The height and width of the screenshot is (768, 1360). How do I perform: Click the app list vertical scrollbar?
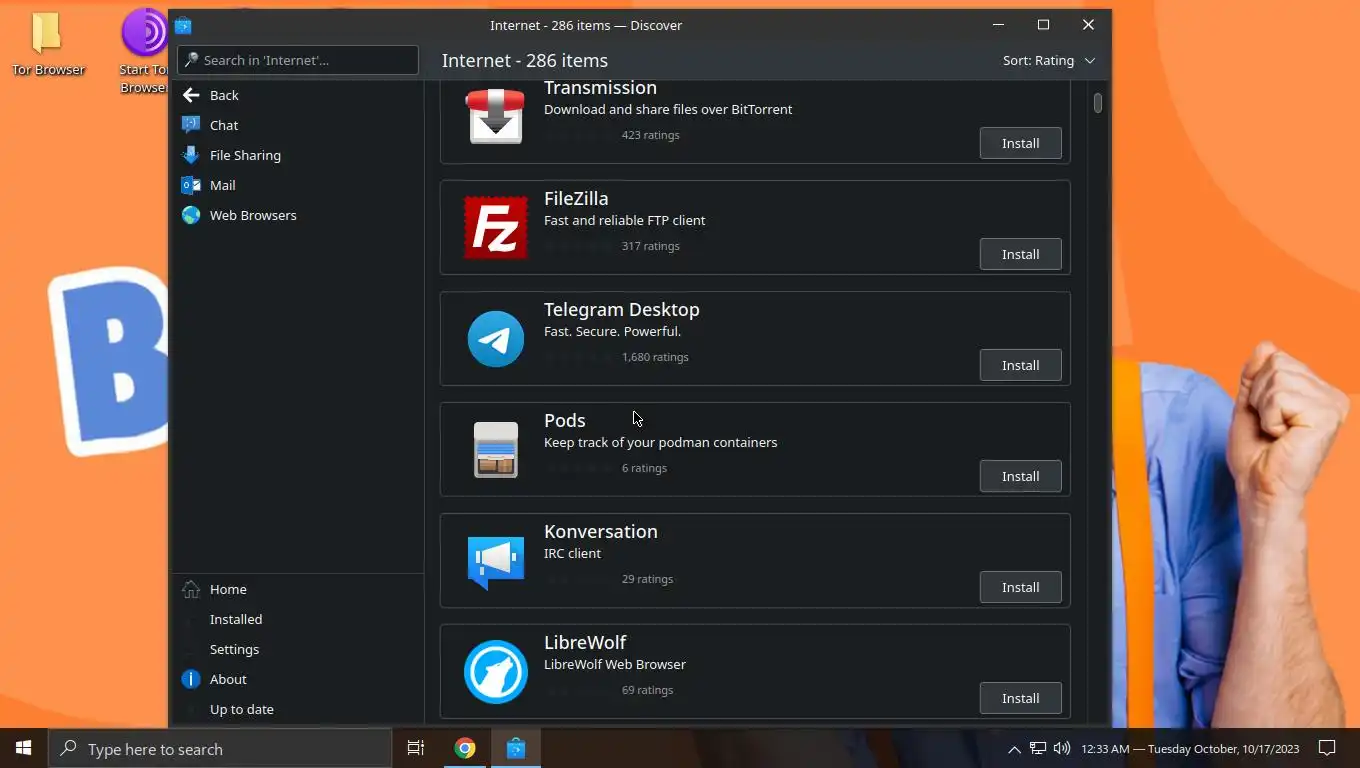[1097, 103]
